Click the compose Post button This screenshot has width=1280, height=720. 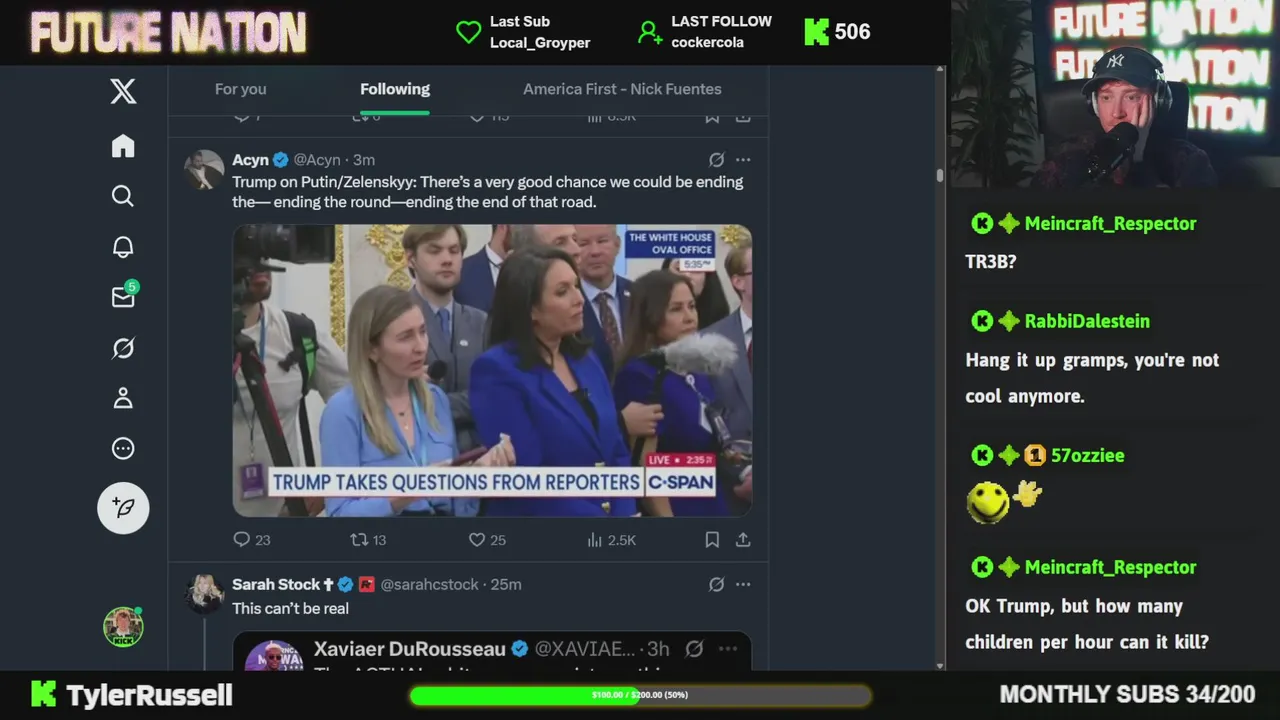pos(123,507)
